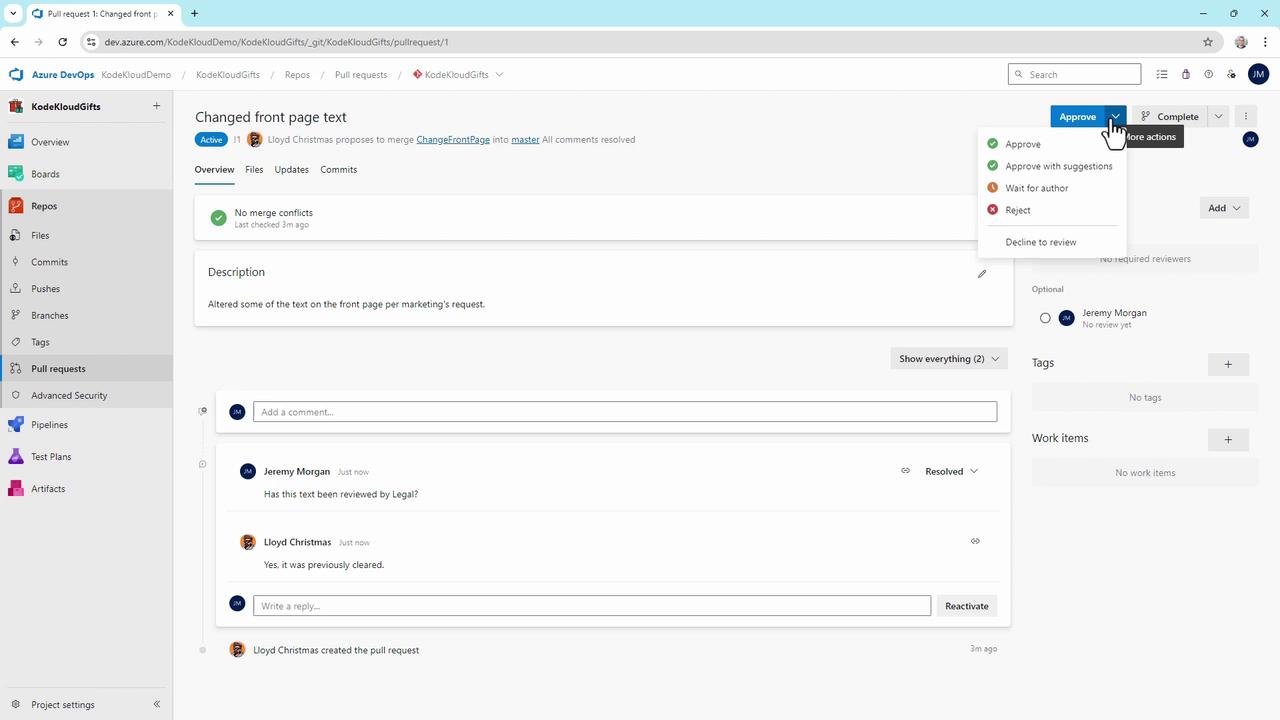Select Reject from the vote menu

pos(1052,210)
